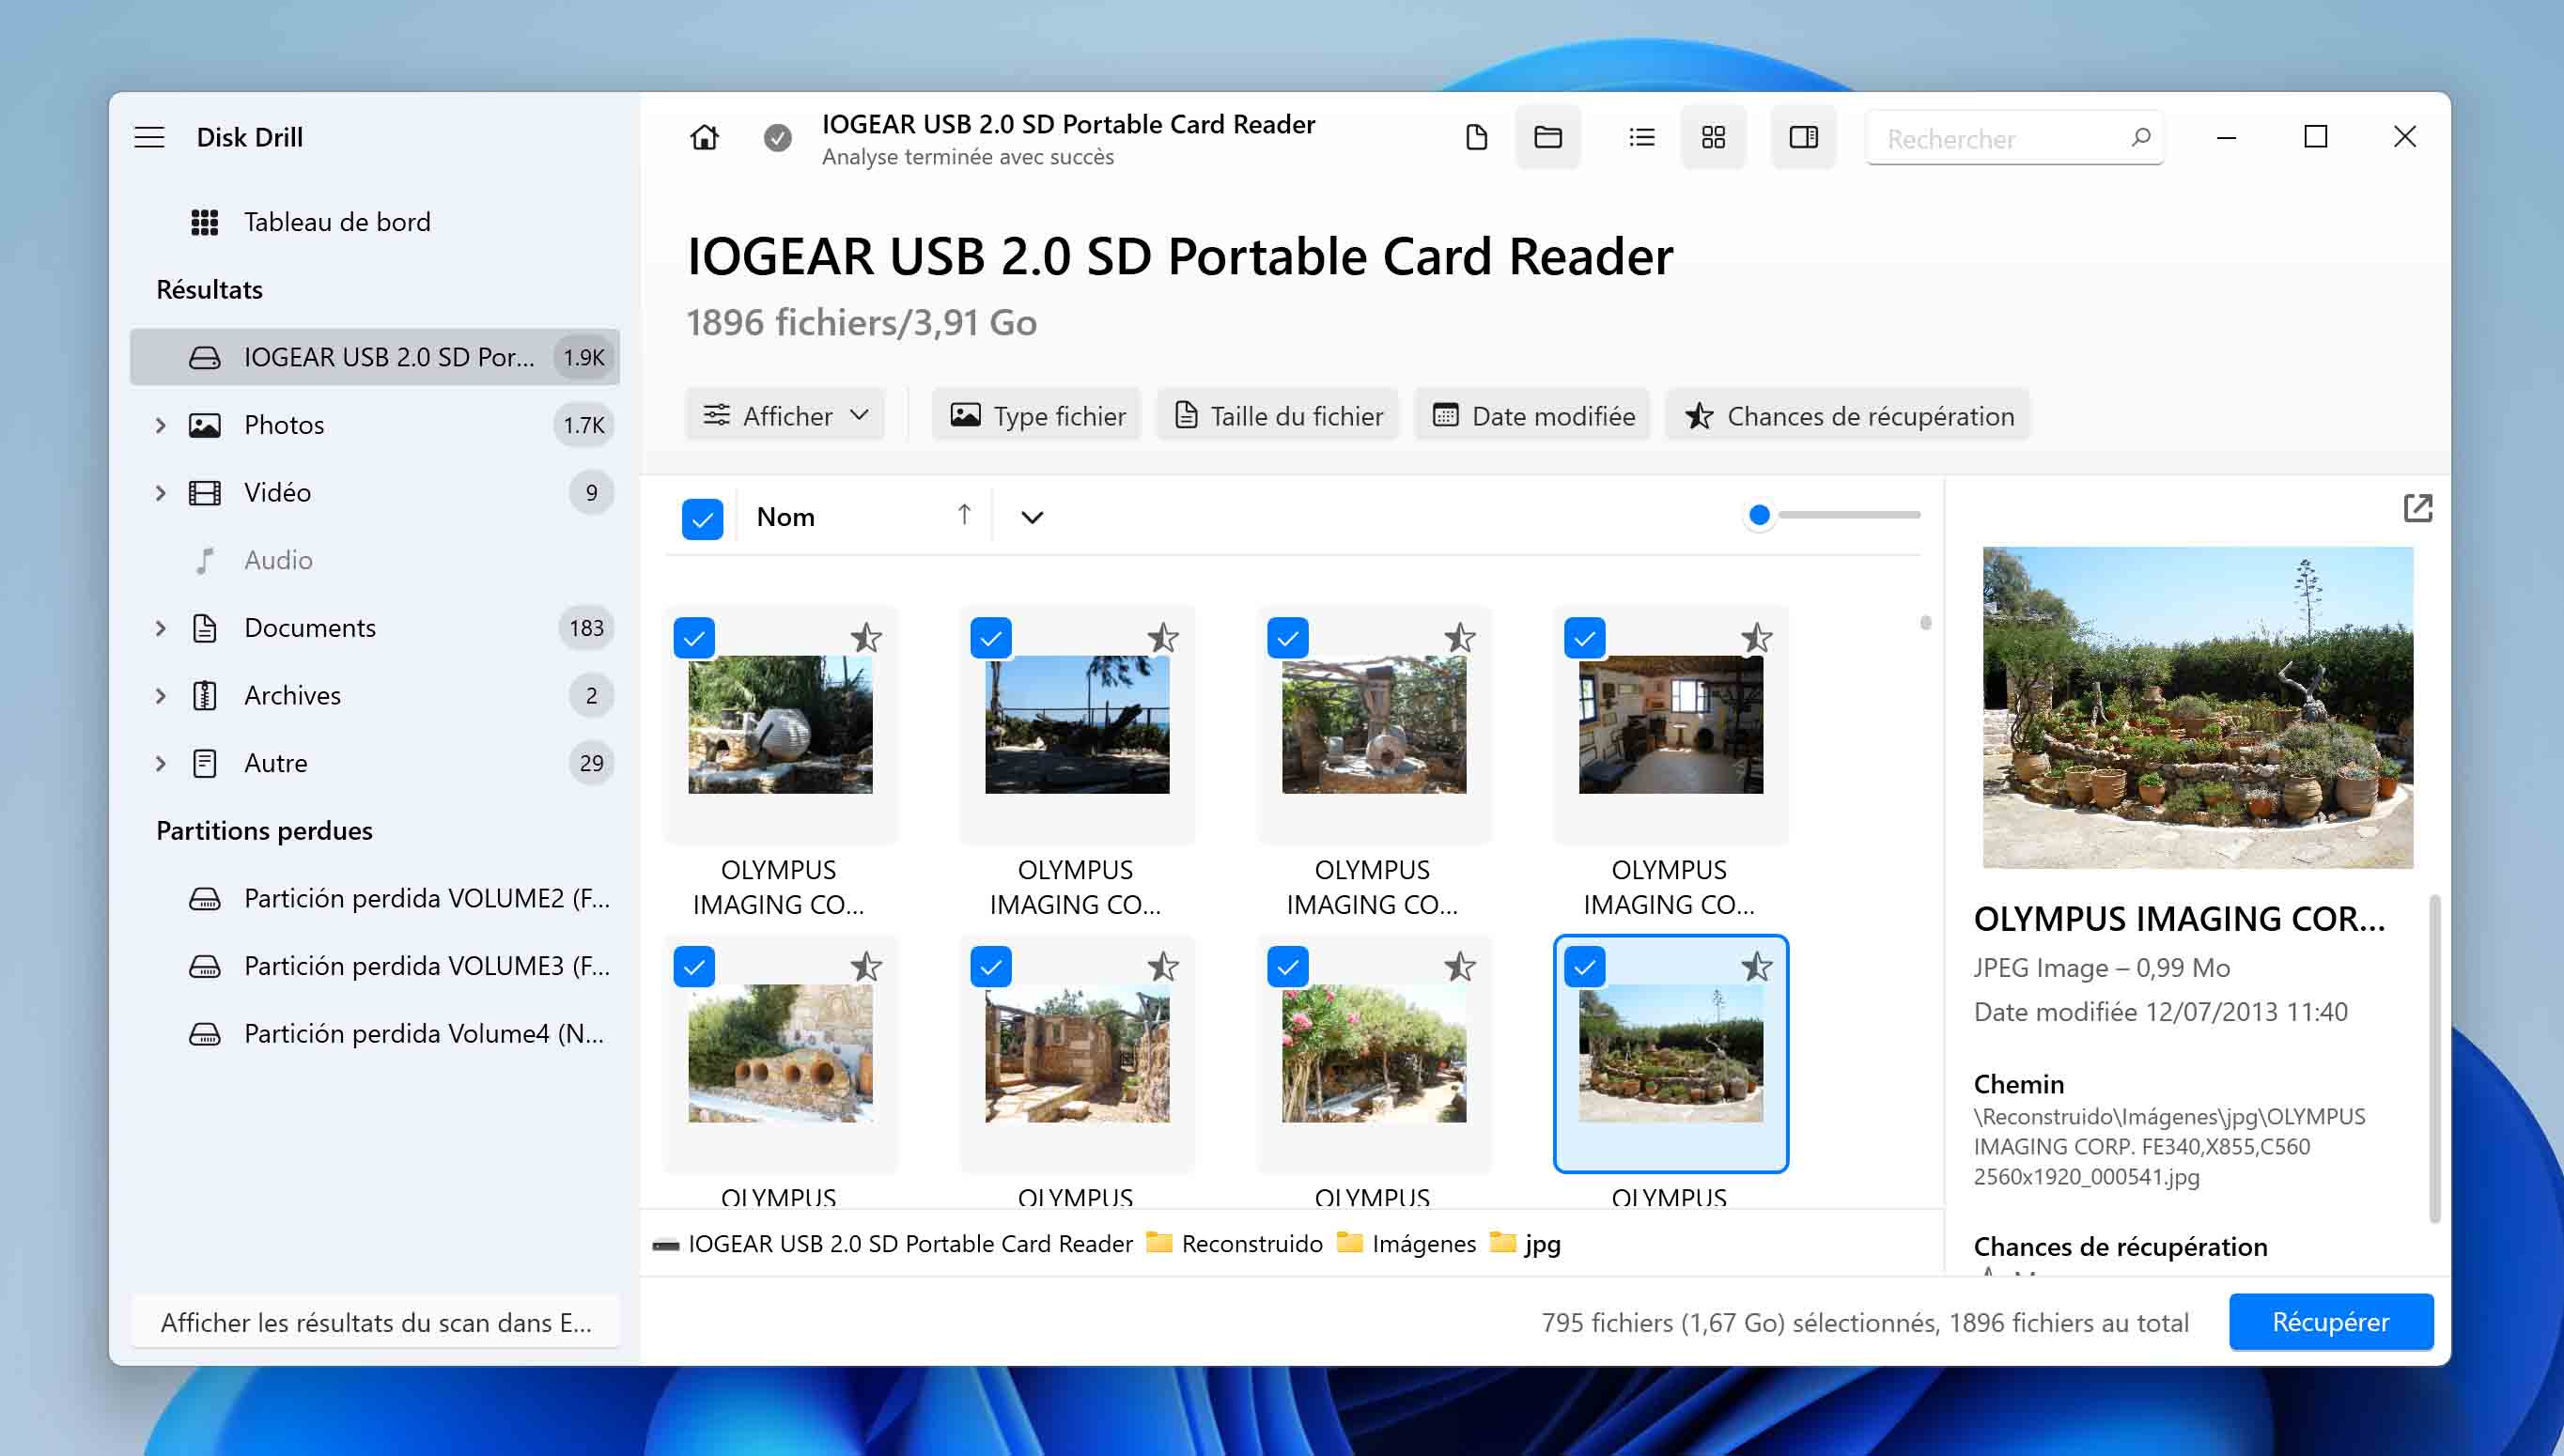Switch to folder view icon
Screen dimensions: 2564x1456
[1547, 137]
